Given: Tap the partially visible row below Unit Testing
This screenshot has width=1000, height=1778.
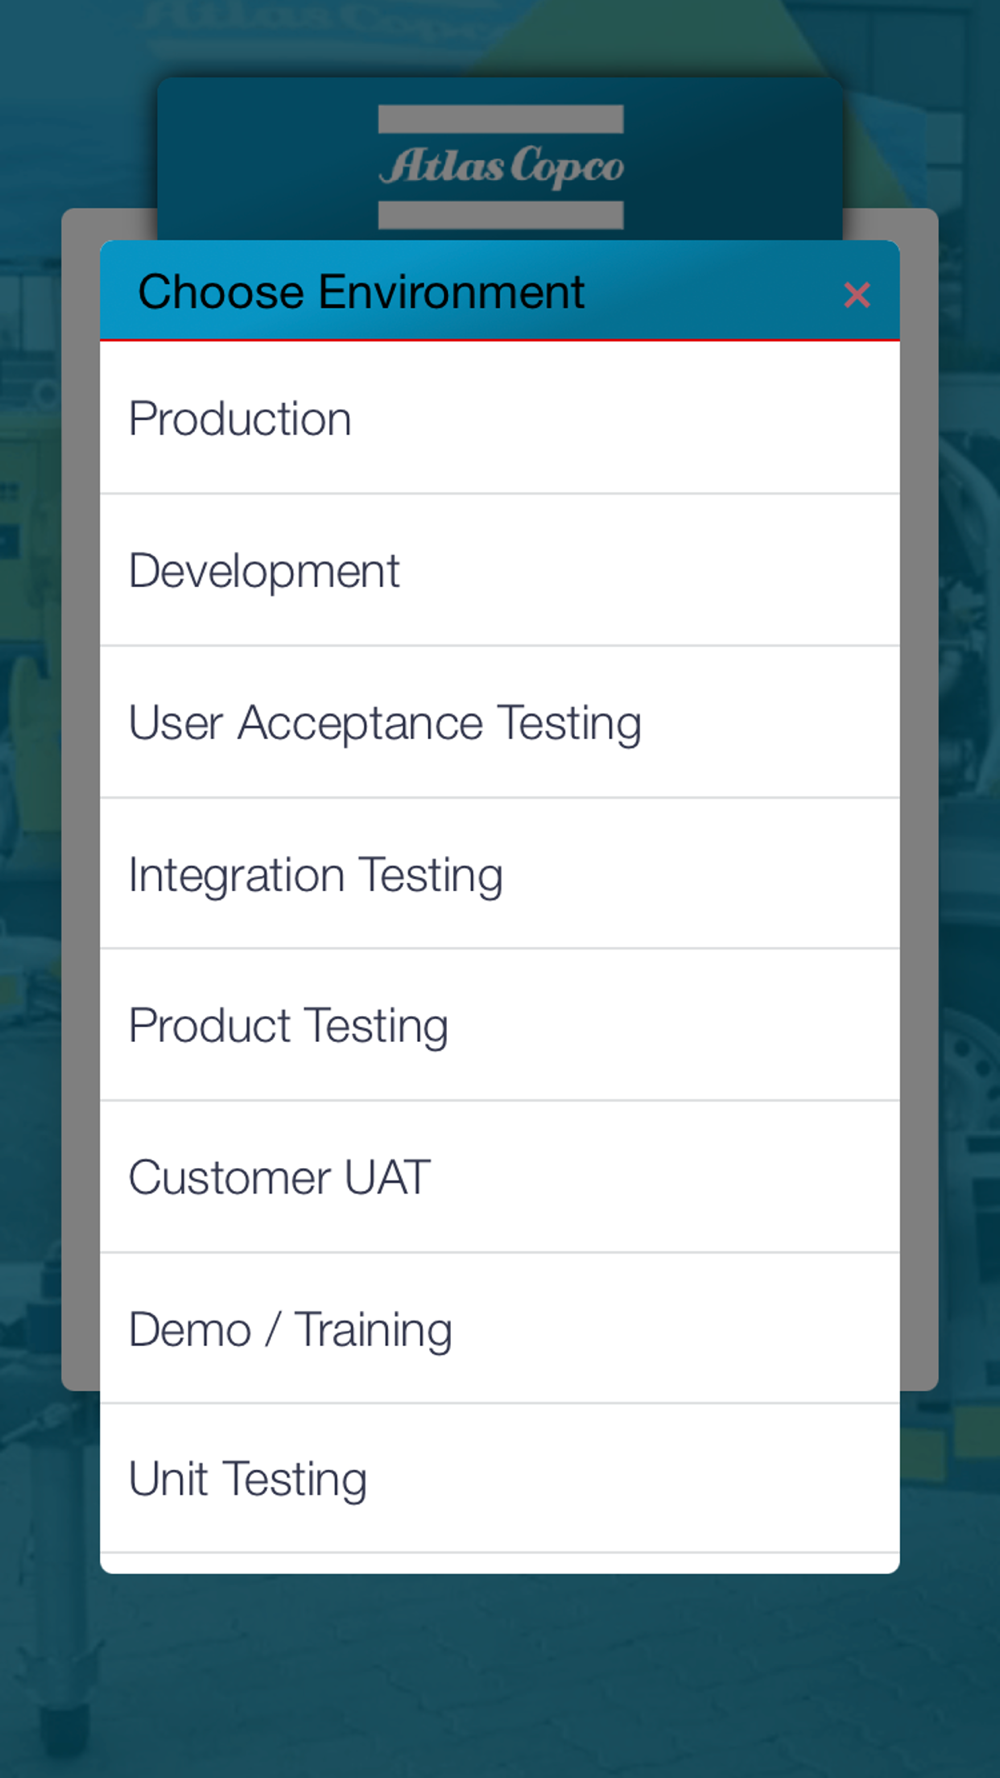Looking at the screenshot, I should tap(500, 1563).
